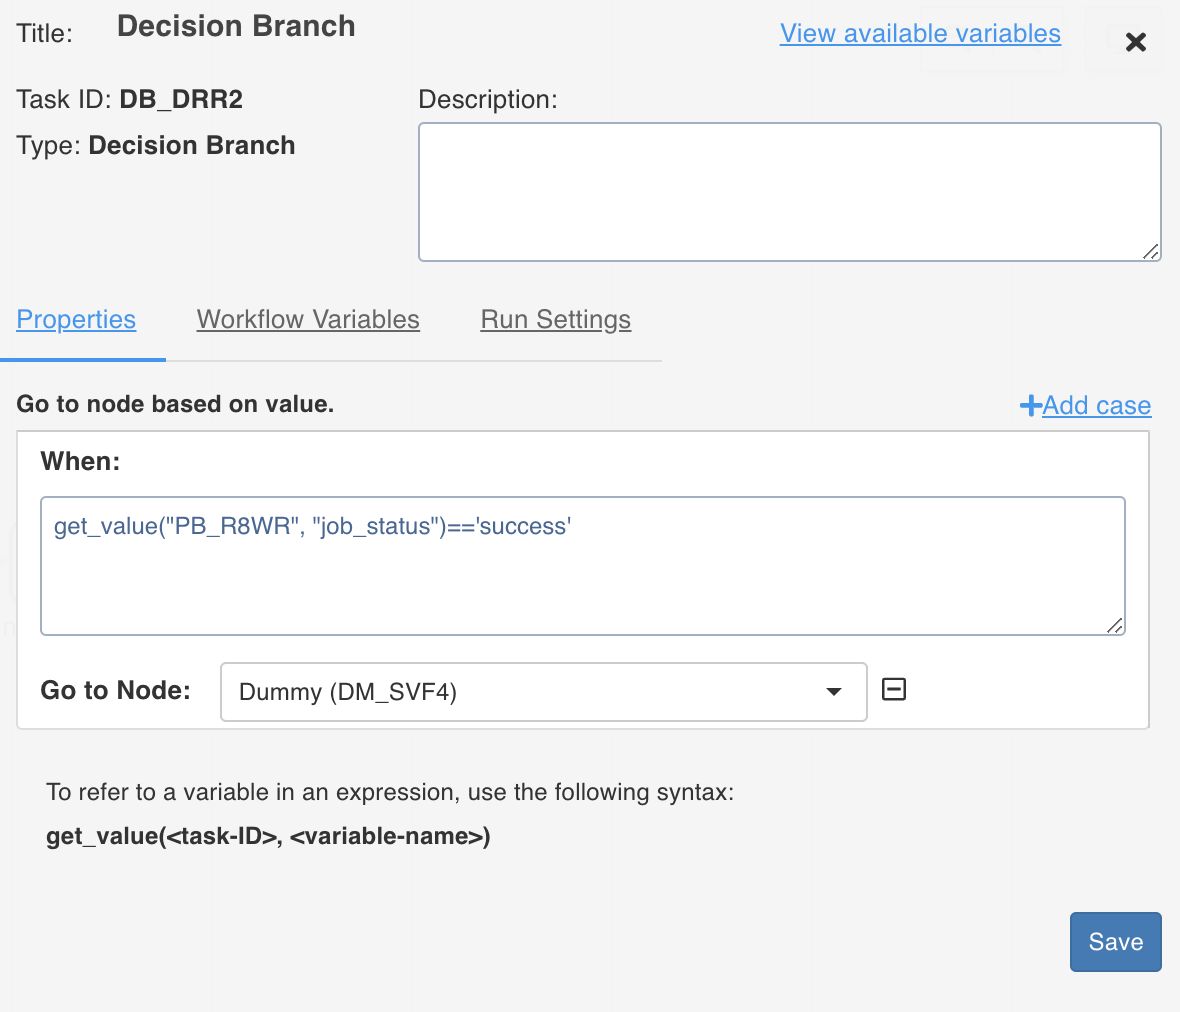The width and height of the screenshot is (1180, 1012).
Task: Click the plus icon beside Add case
Action: [1030, 405]
